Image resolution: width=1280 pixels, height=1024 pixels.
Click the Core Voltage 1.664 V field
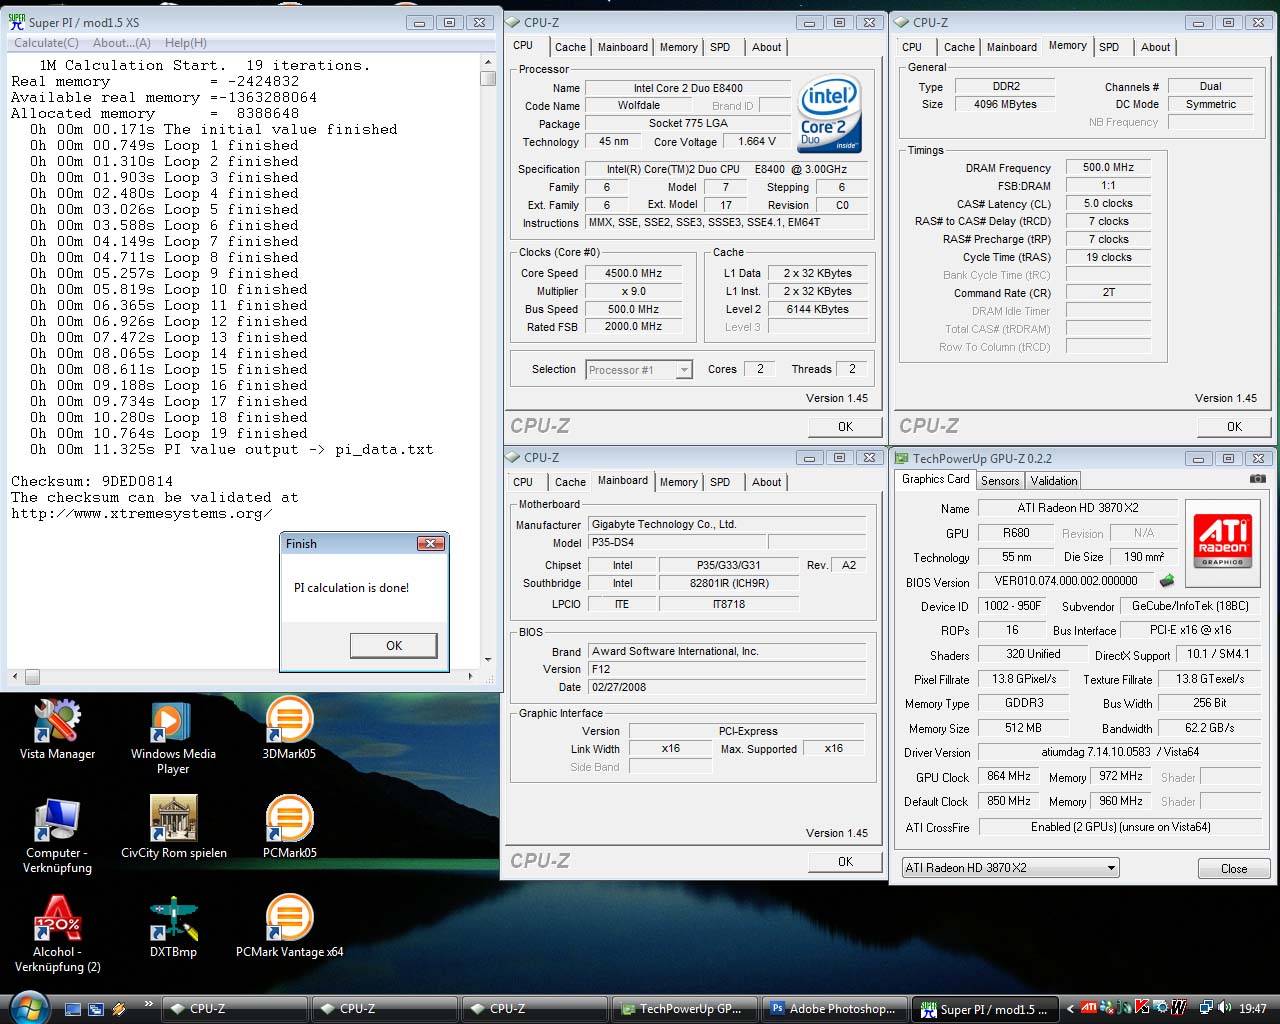tap(757, 141)
